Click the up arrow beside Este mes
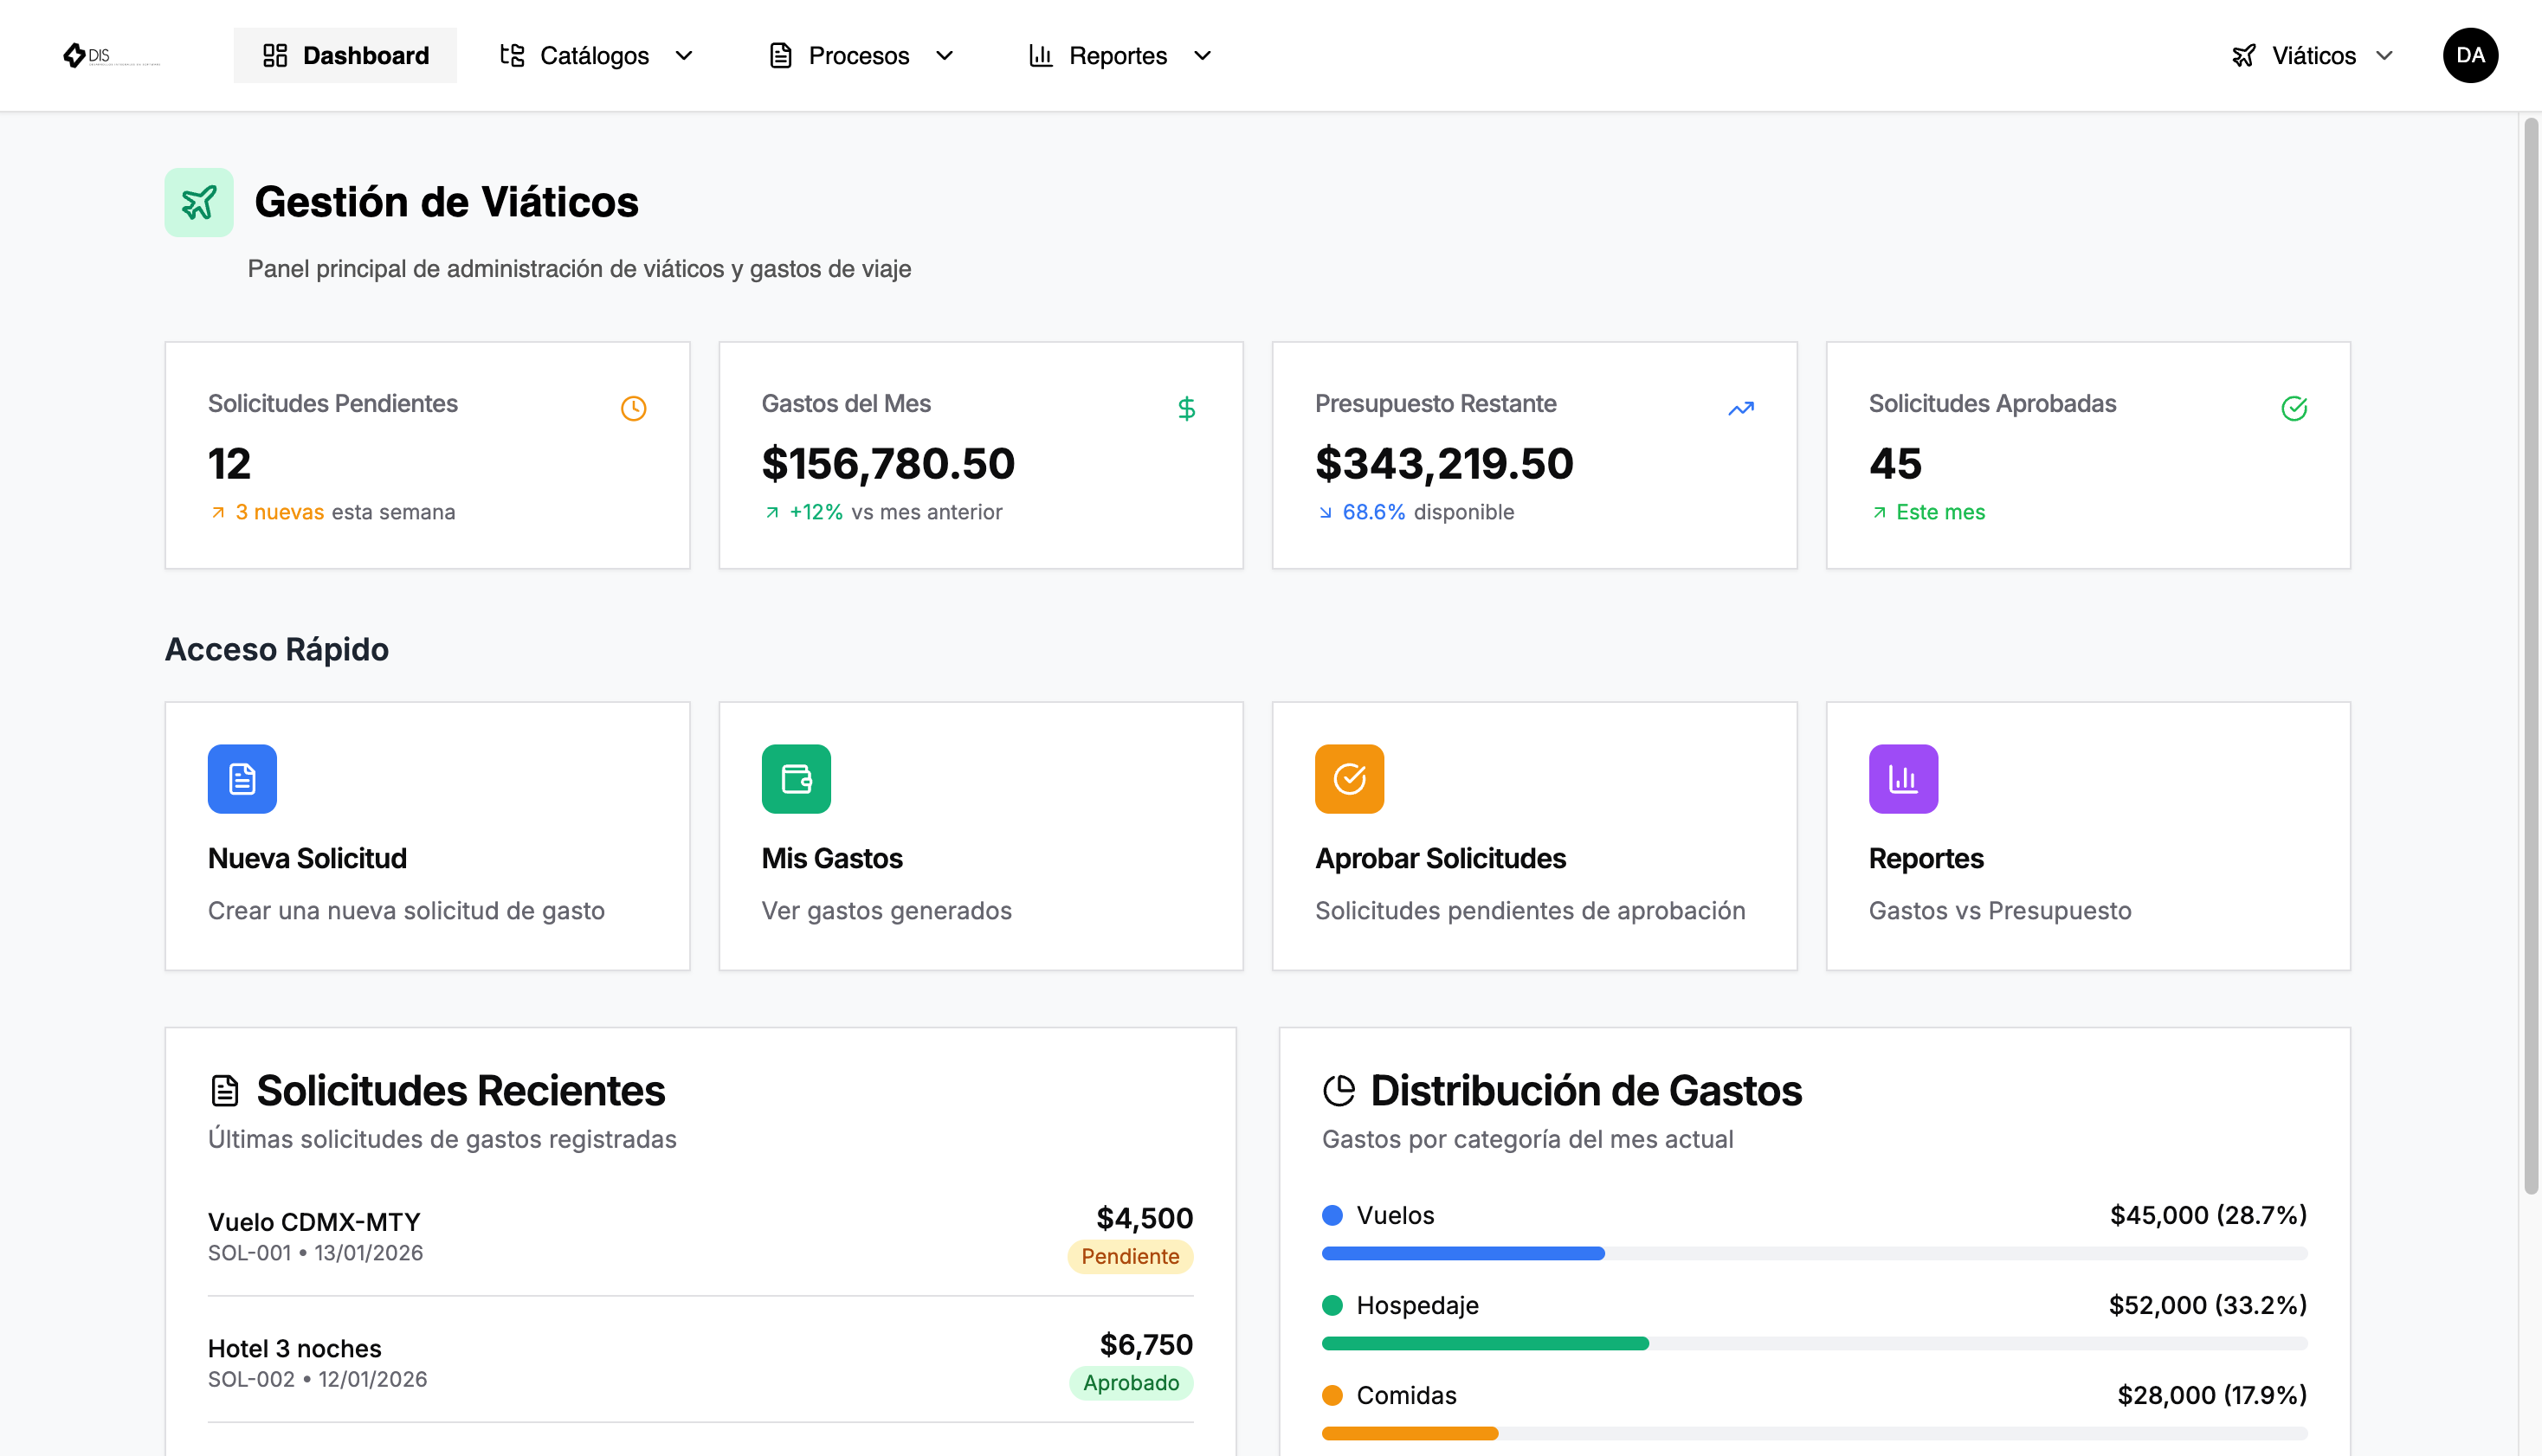 point(1879,512)
